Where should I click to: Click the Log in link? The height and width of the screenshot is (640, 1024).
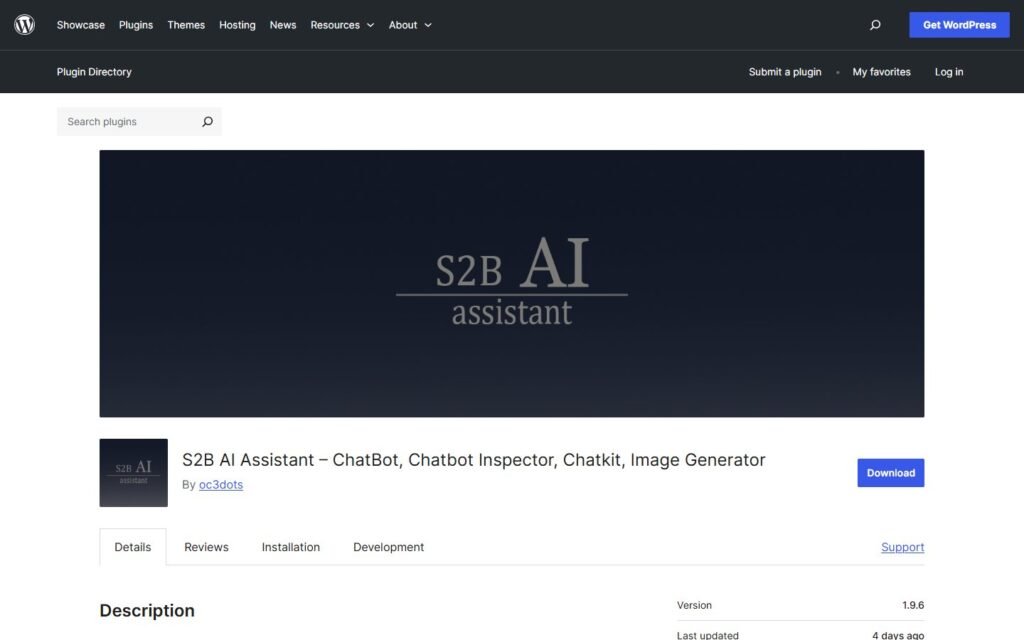pyautogui.click(x=949, y=72)
